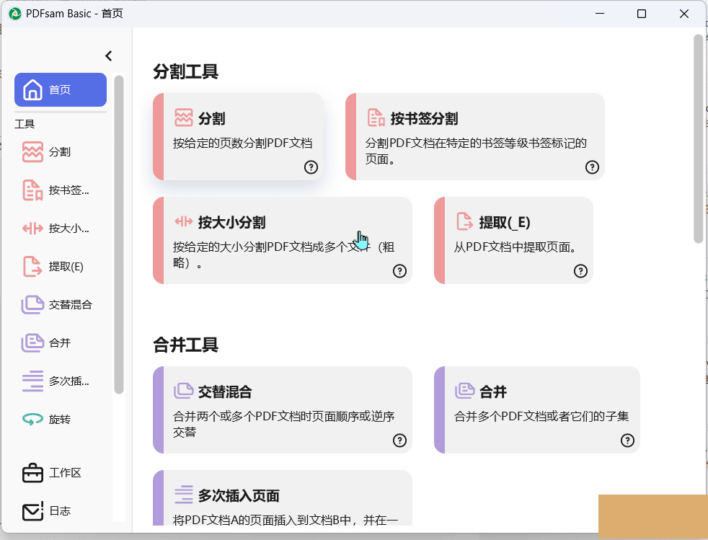Open the 多次插入页面 tool card
Viewport: 708px width, 540px height.
[282, 498]
